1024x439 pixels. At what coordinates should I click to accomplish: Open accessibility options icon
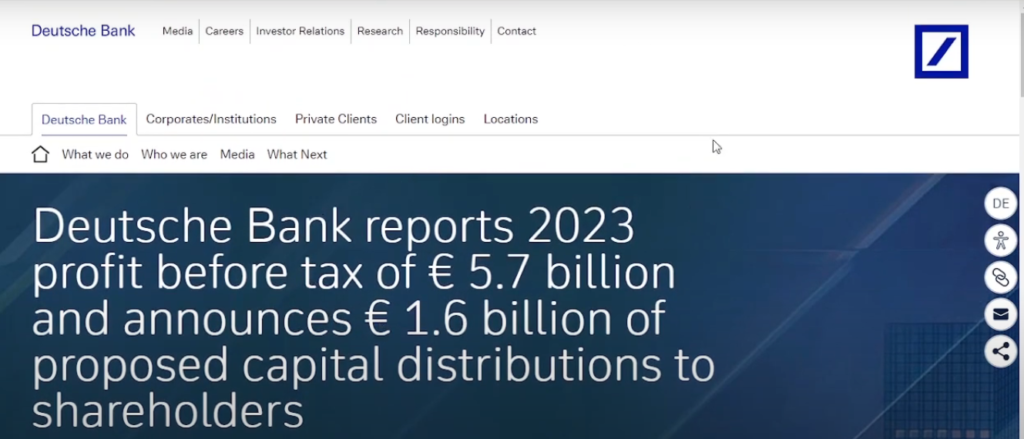999,240
